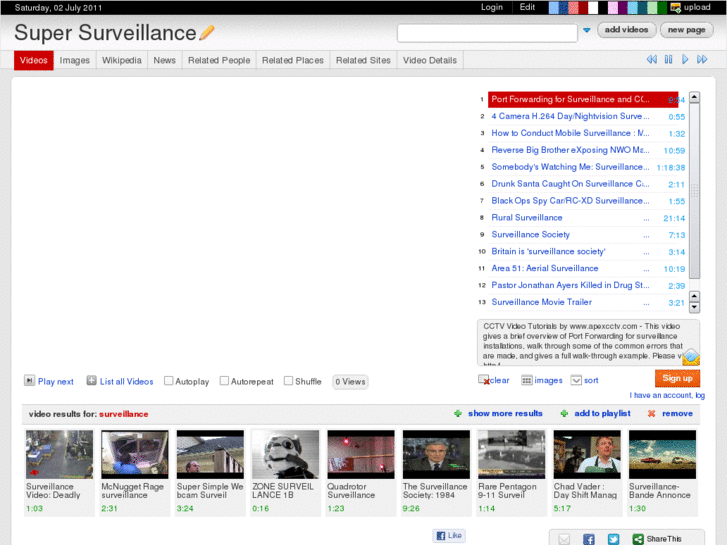Click the red X remove icon
This screenshot has width=727, height=545.
[x=651, y=413]
